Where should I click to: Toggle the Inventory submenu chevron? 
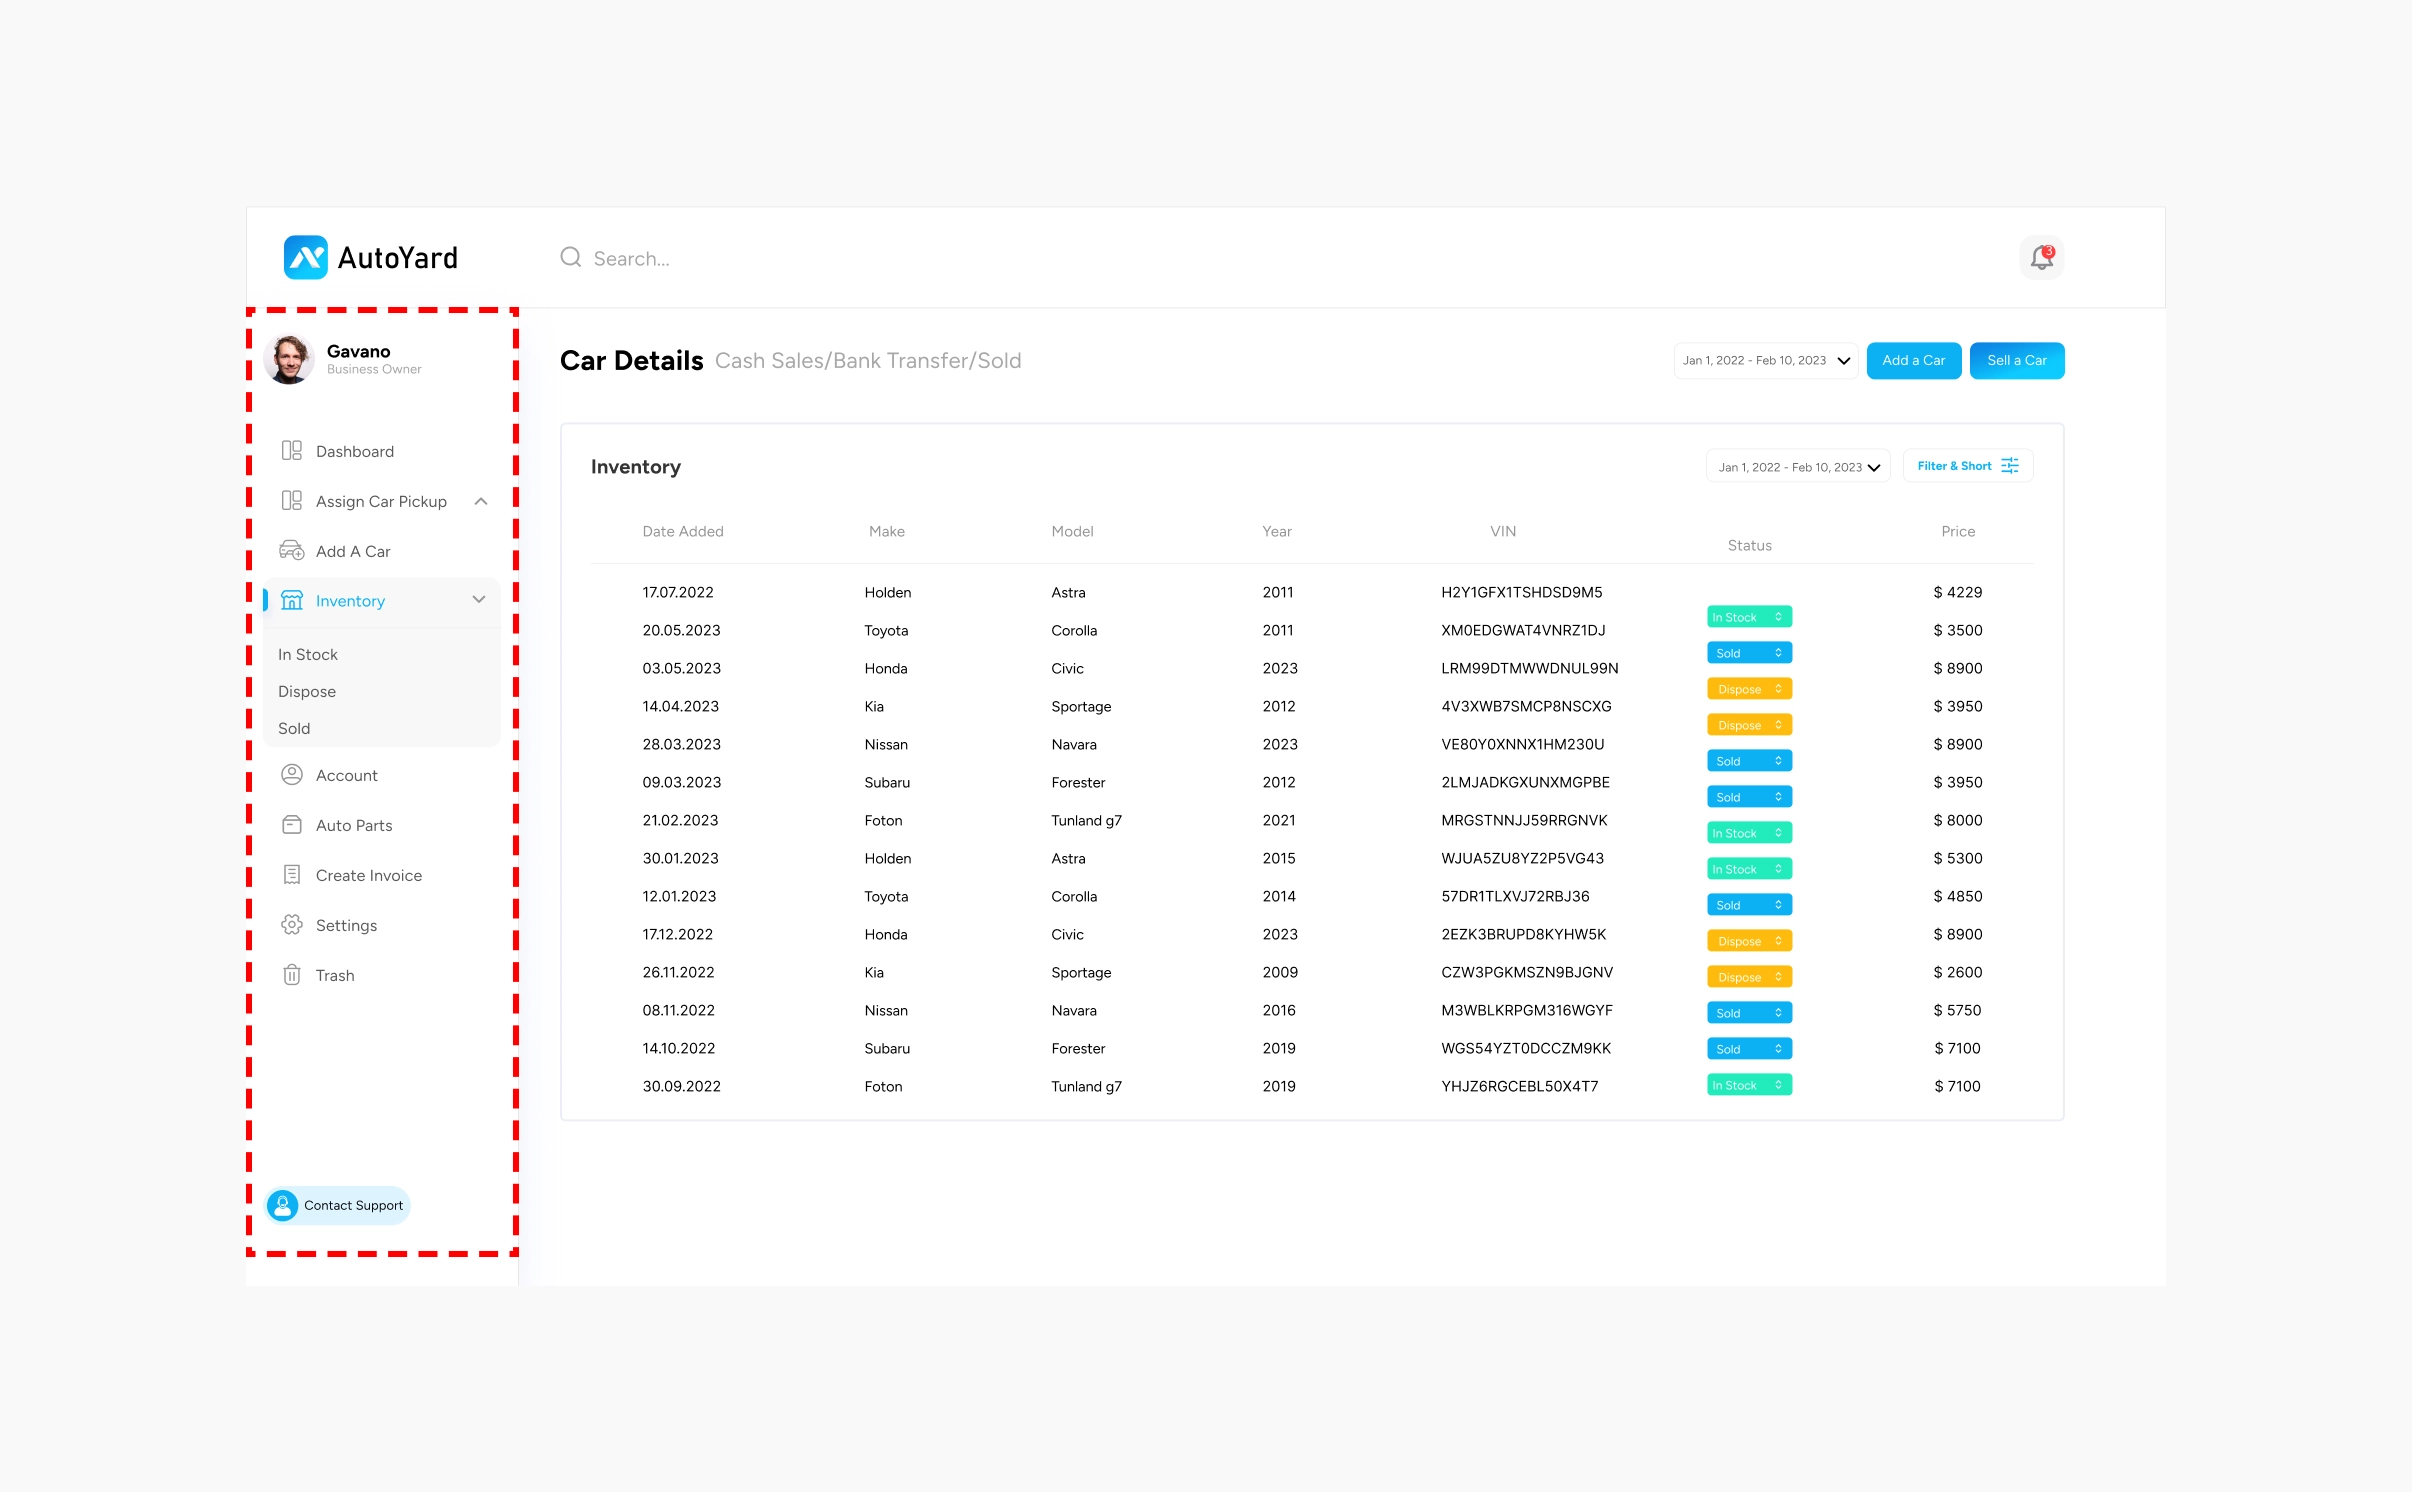pyautogui.click(x=479, y=600)
